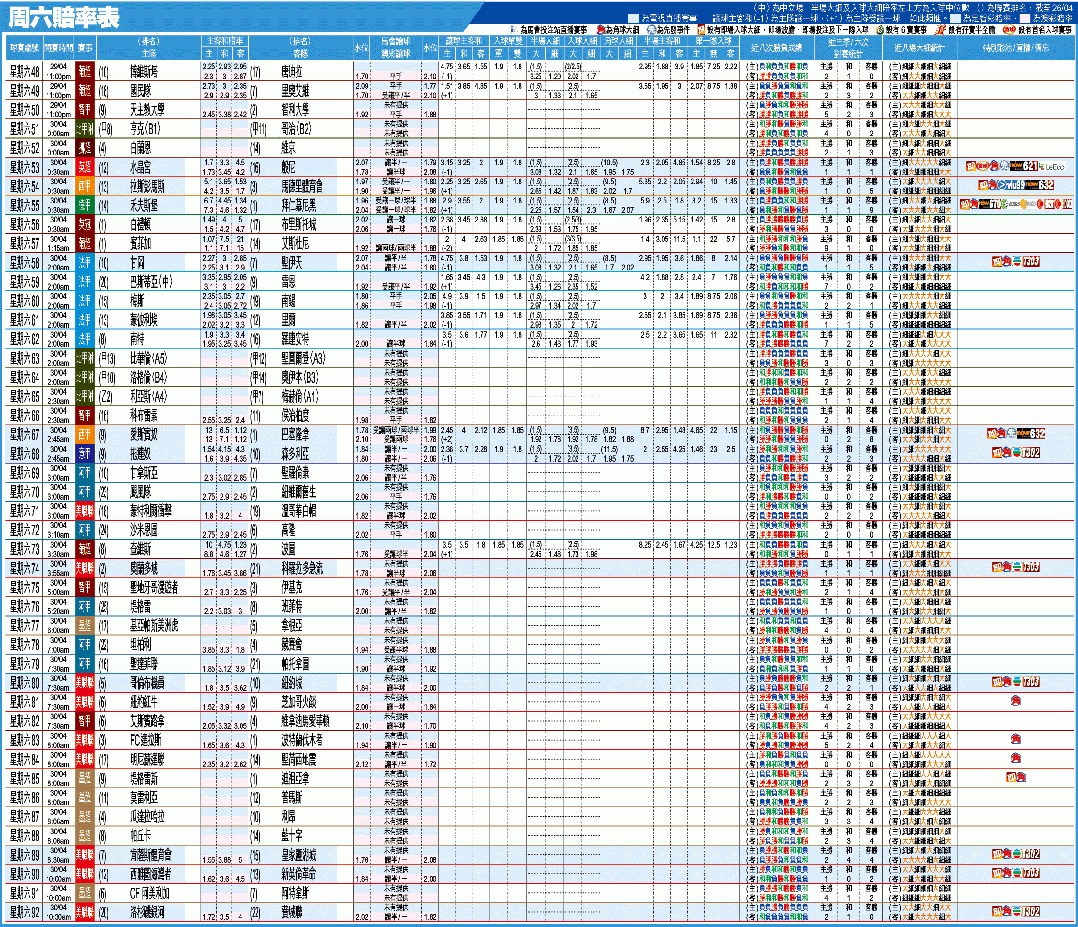The height and width of the screenshot is (927, 1078).
Task: Click away team 巴塞隆拿
Action: [x=295, y=435]
